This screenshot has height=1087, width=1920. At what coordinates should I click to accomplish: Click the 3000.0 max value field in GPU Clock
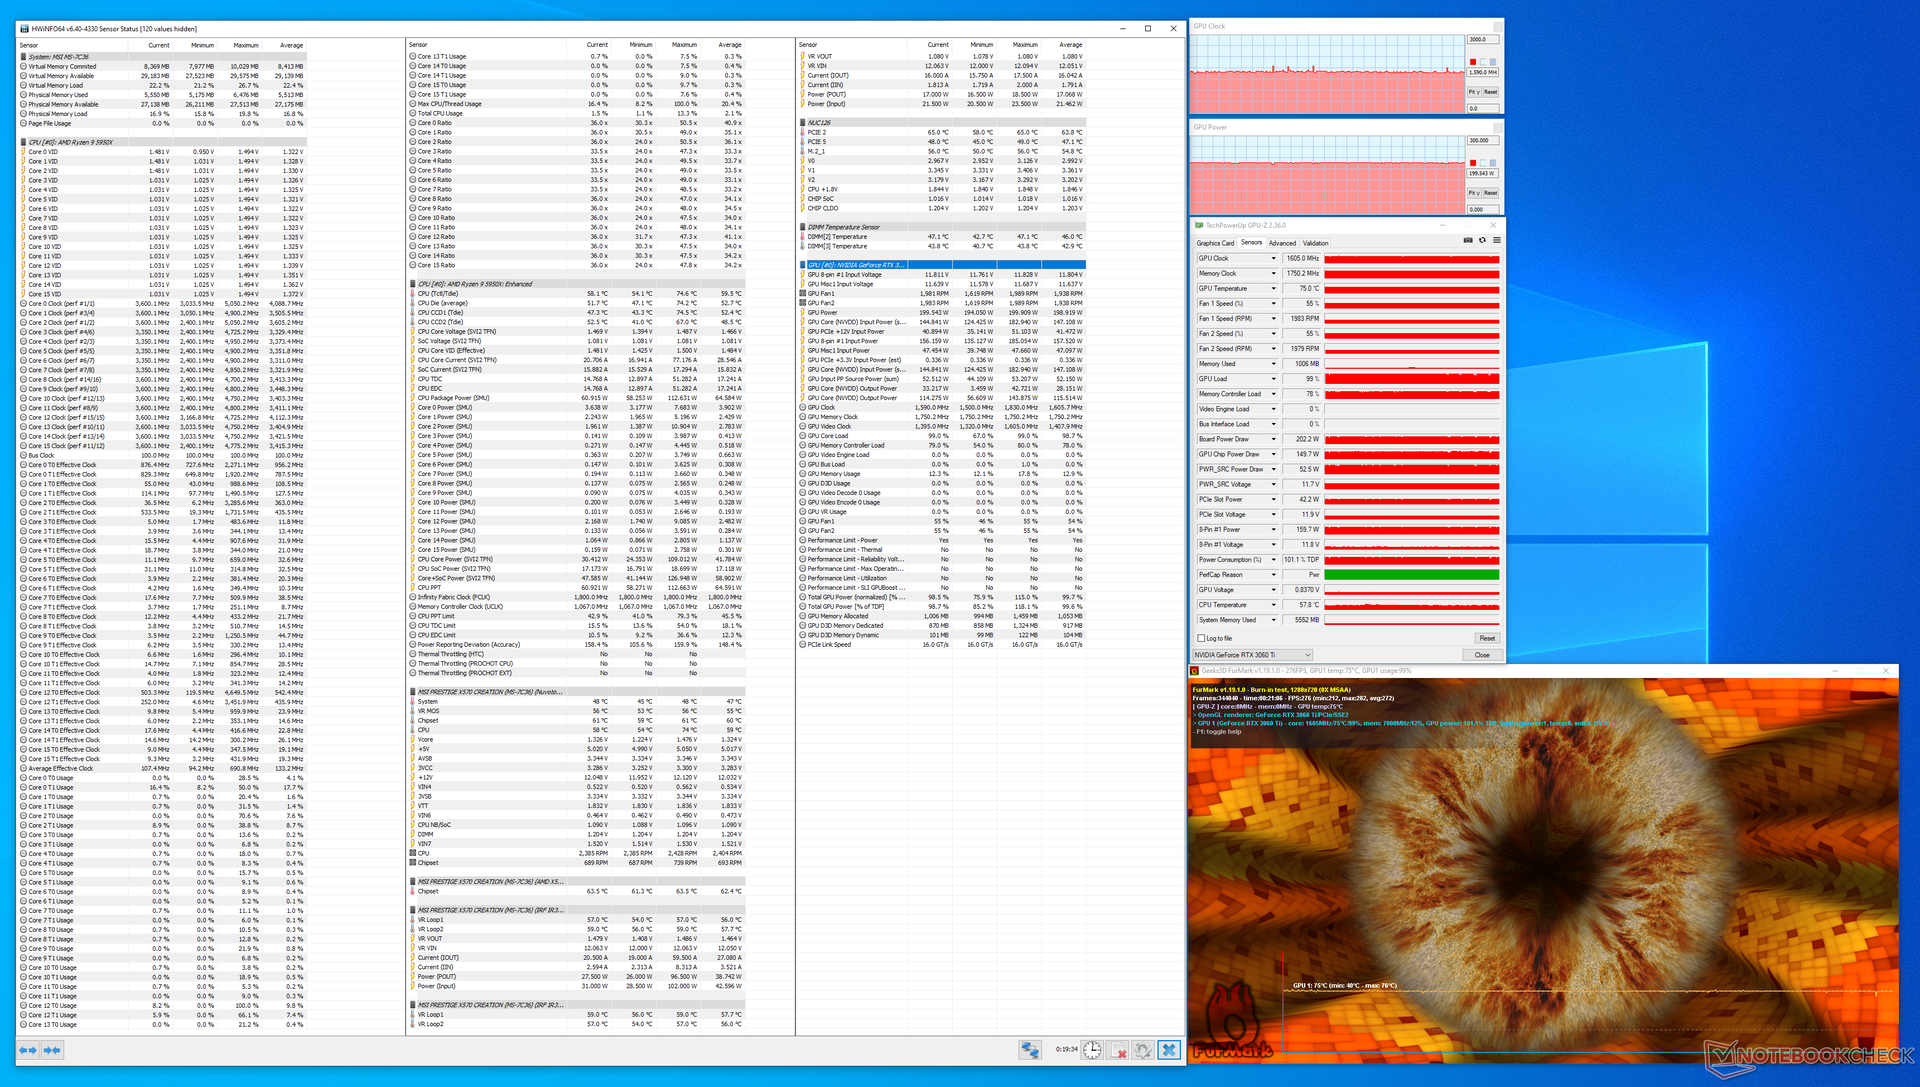[x=1481, y=40]
